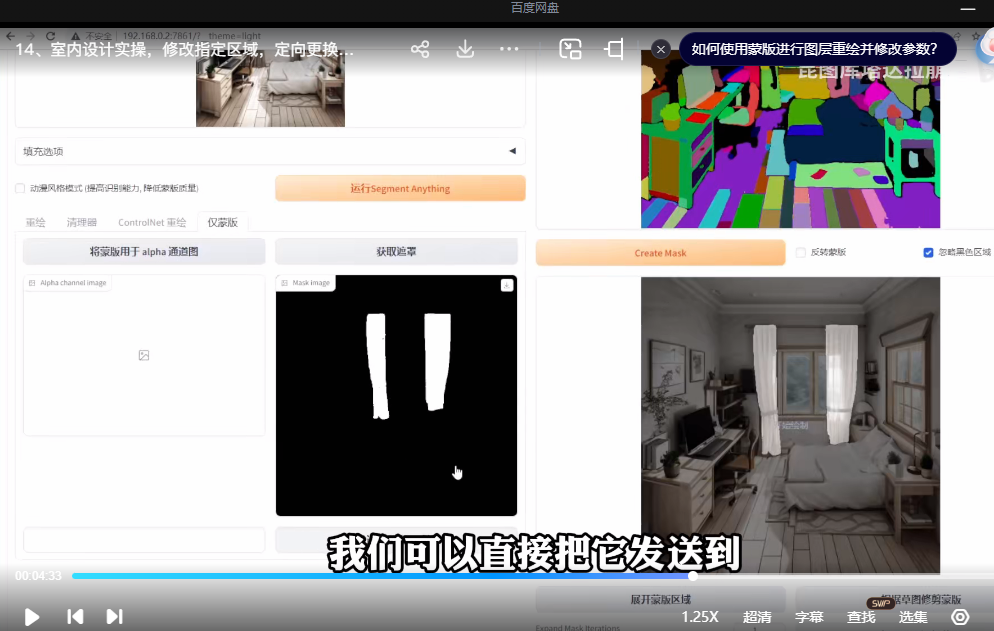Change video quality from 超清
This screenshot has width=994, height=631.
757,616
